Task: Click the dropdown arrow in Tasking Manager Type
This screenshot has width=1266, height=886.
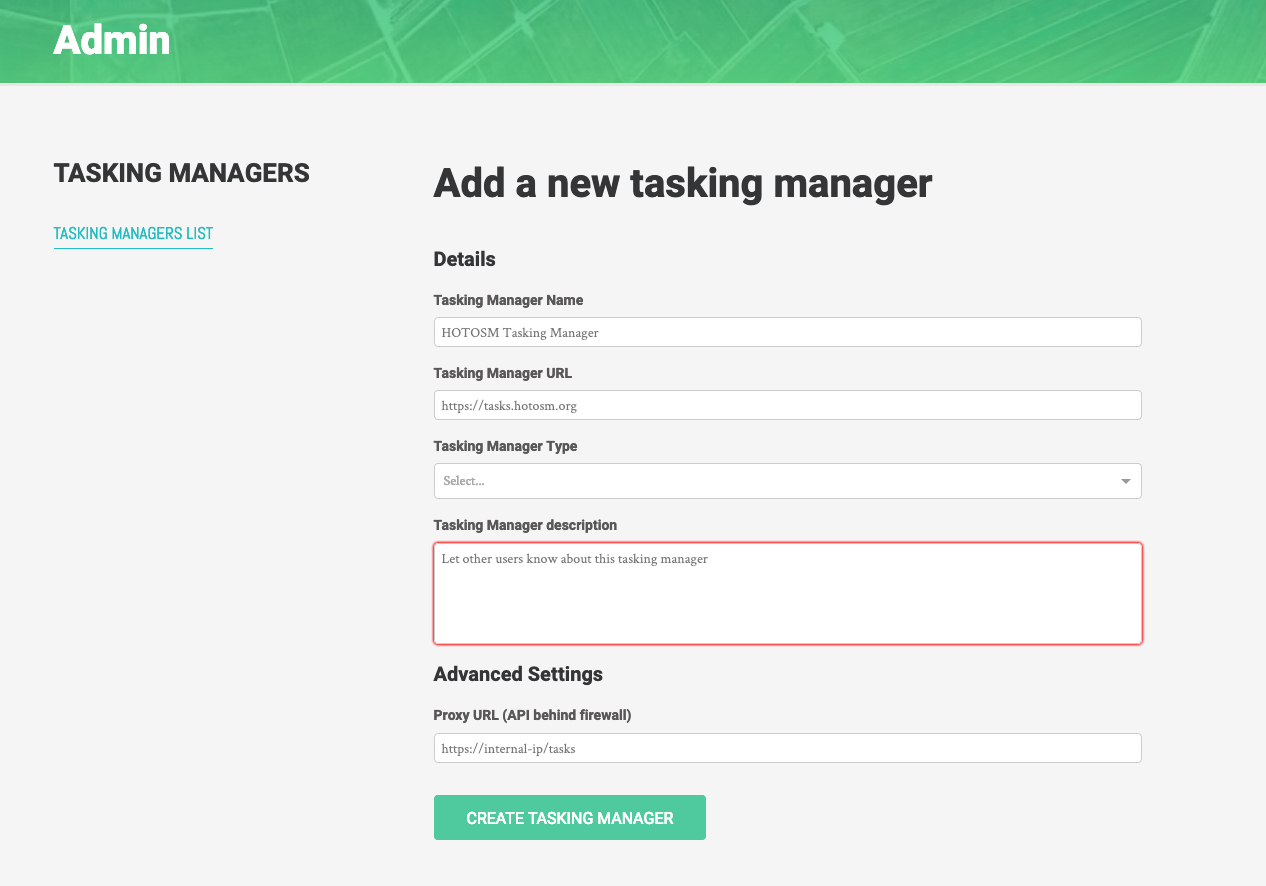Action: [1126, 481]
